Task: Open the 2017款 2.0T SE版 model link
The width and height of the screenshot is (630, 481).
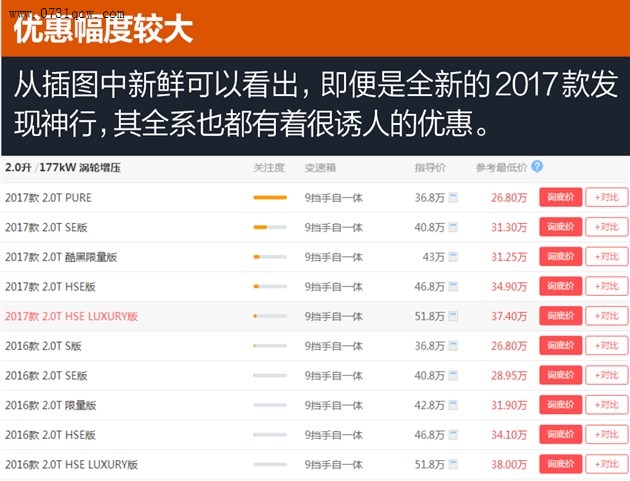Action: [x=46, y=227]
